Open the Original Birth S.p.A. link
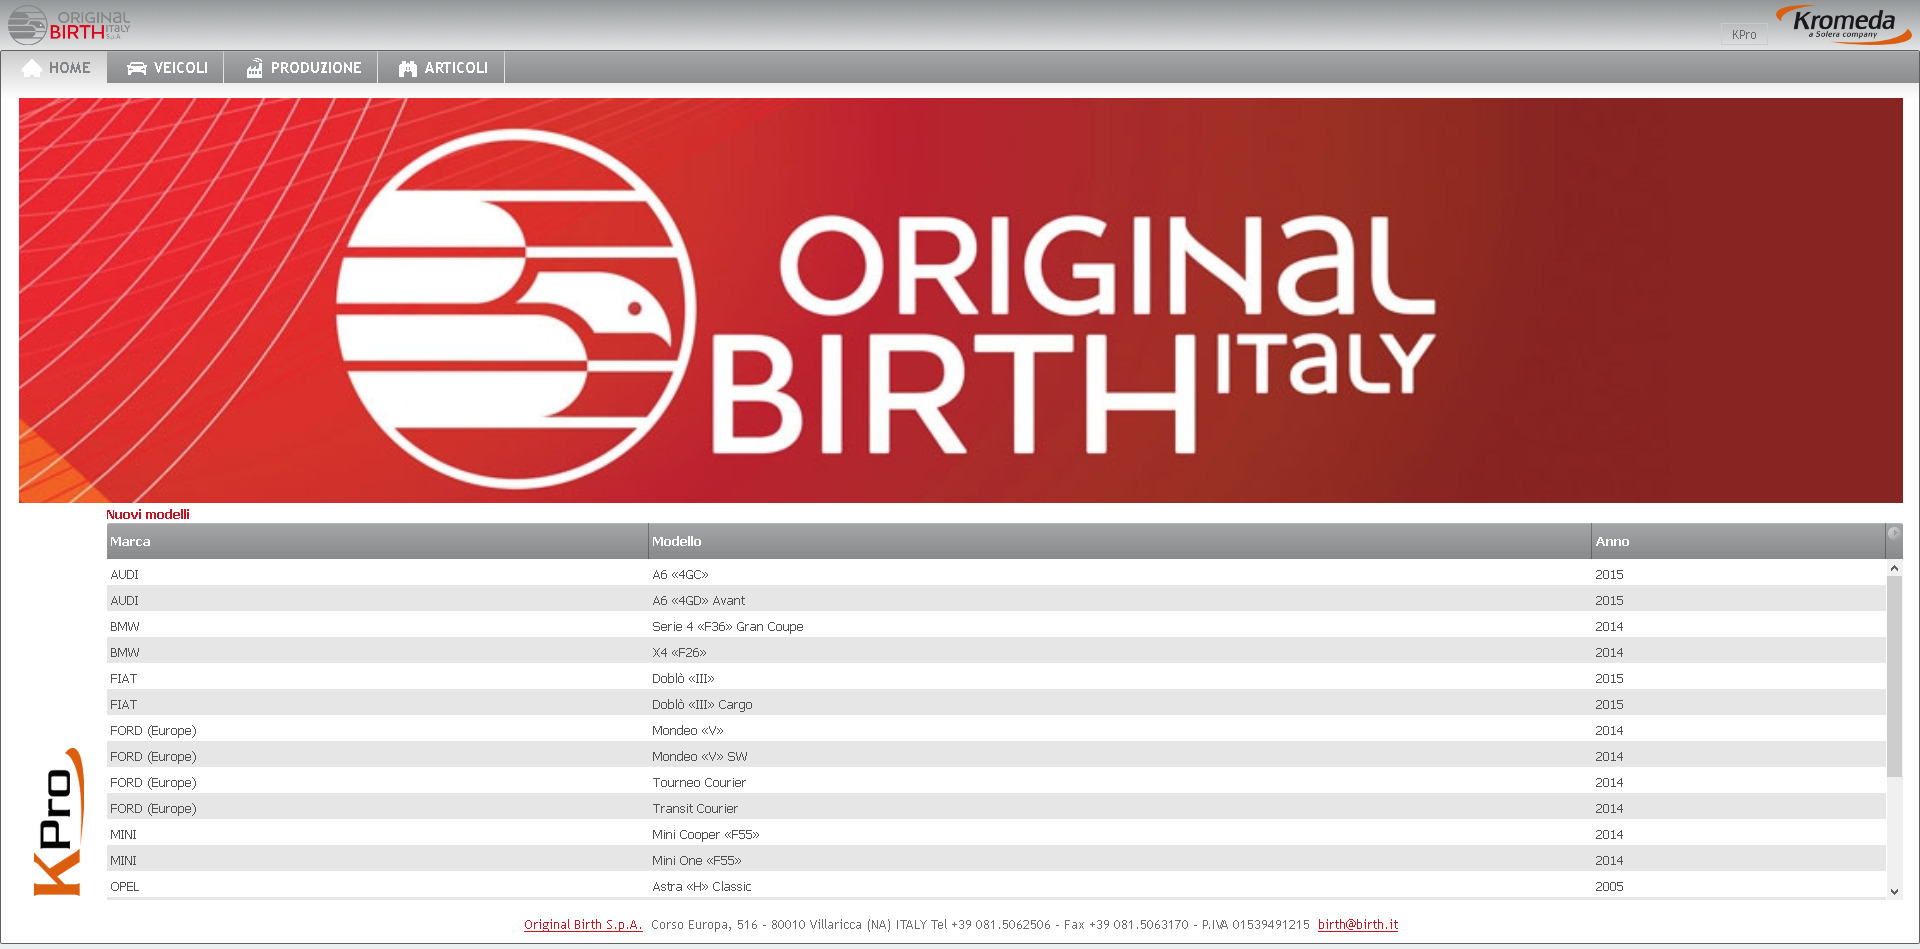The height and width of the screenshot is (949, 1920). [x=583, y=925]
